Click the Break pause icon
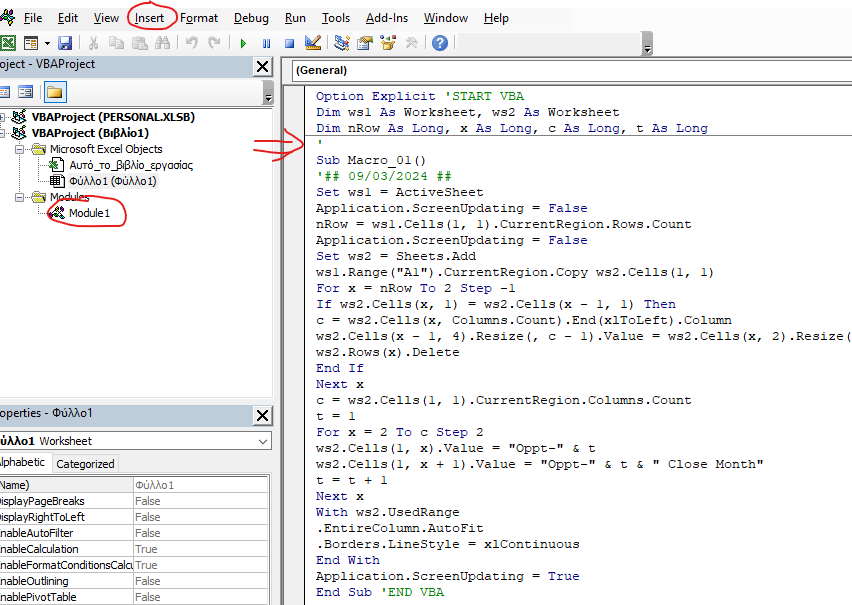 (266, 43)
